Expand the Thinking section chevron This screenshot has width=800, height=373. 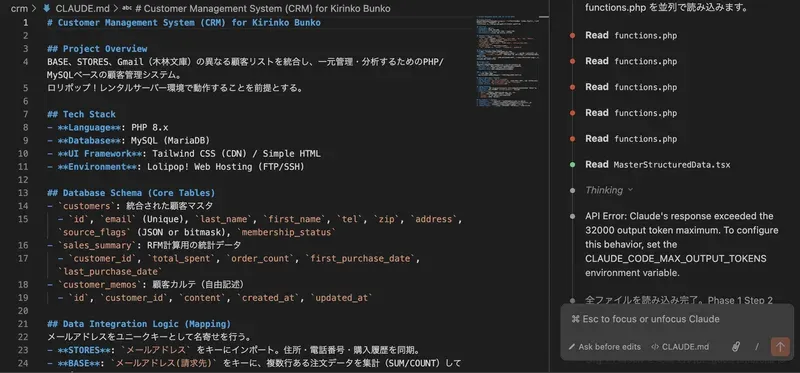click(x=630, y=190)
